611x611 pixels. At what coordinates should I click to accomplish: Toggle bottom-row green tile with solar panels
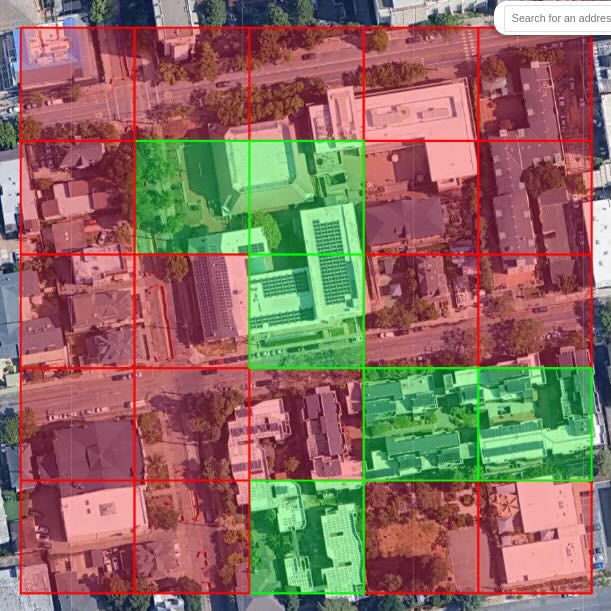click(307, 537)
